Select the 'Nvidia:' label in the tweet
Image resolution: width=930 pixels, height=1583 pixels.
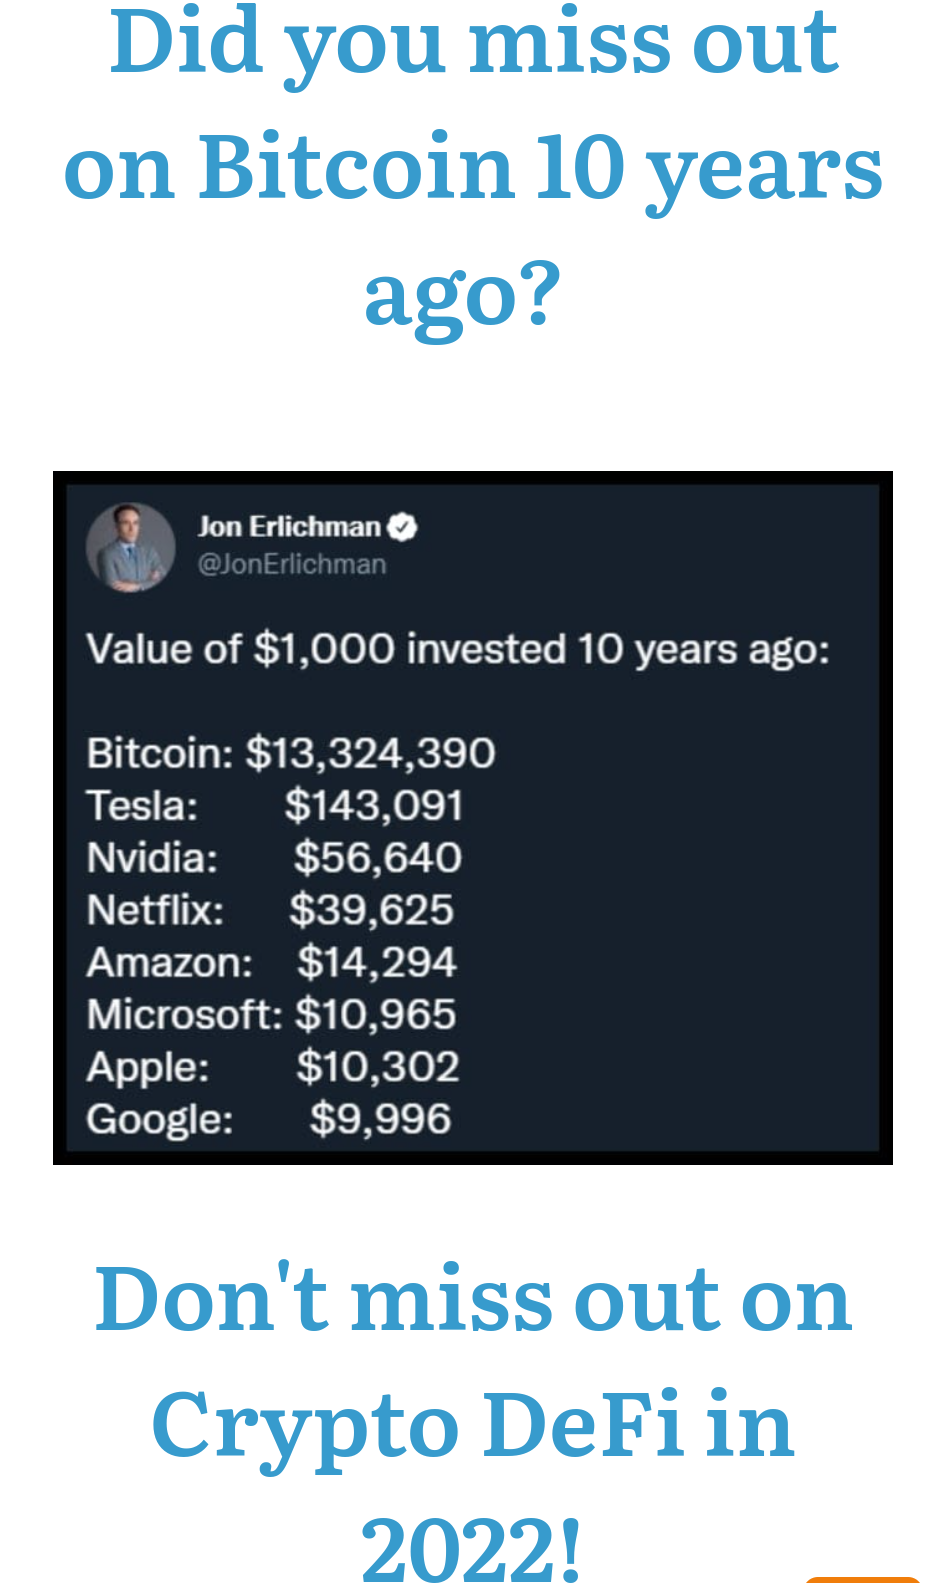[152, 858]
